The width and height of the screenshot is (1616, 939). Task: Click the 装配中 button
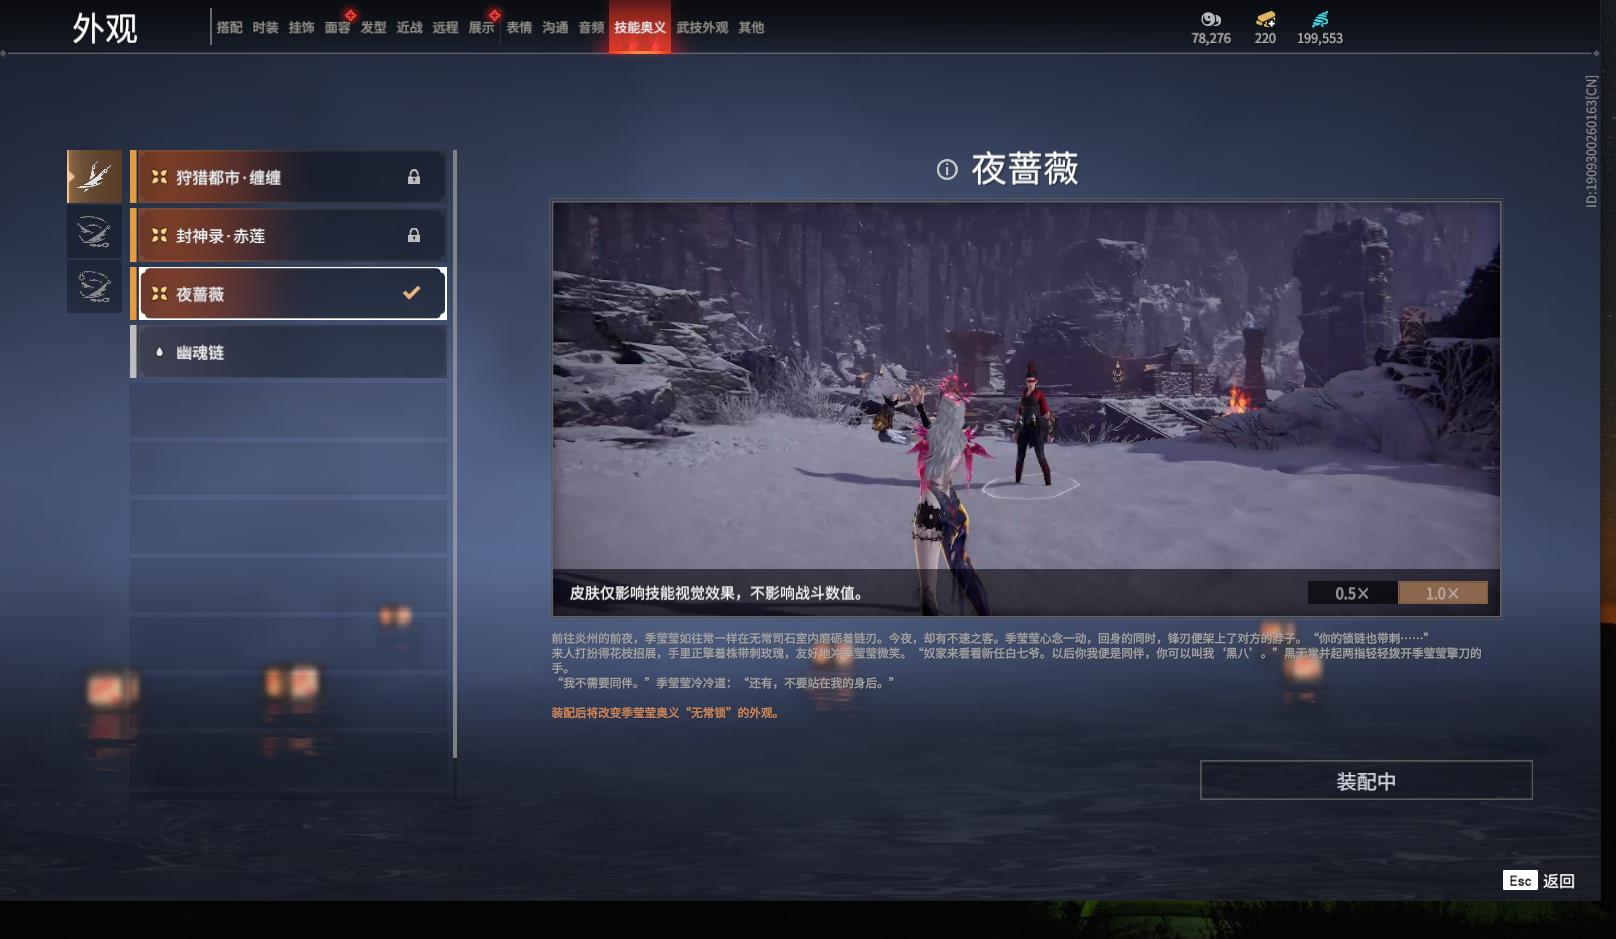[1368, 780]
